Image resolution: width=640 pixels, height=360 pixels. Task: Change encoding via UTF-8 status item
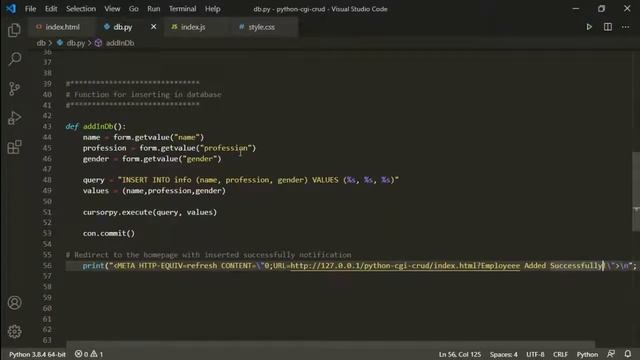point(535,354)
